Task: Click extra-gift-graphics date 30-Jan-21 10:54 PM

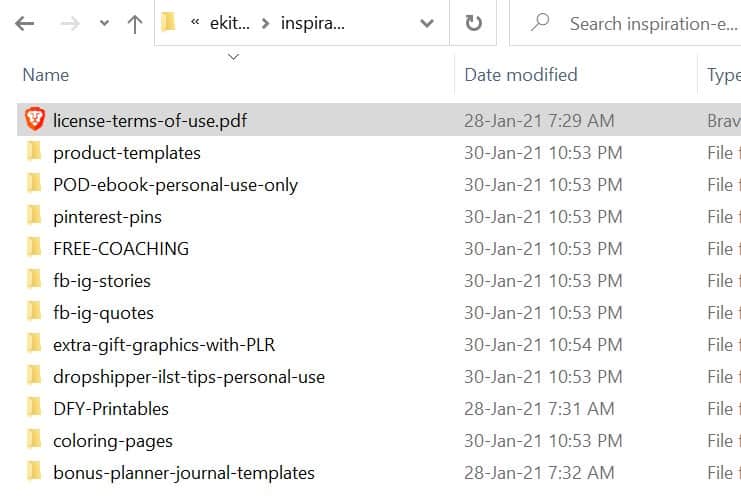Action: tap(543, 345)
